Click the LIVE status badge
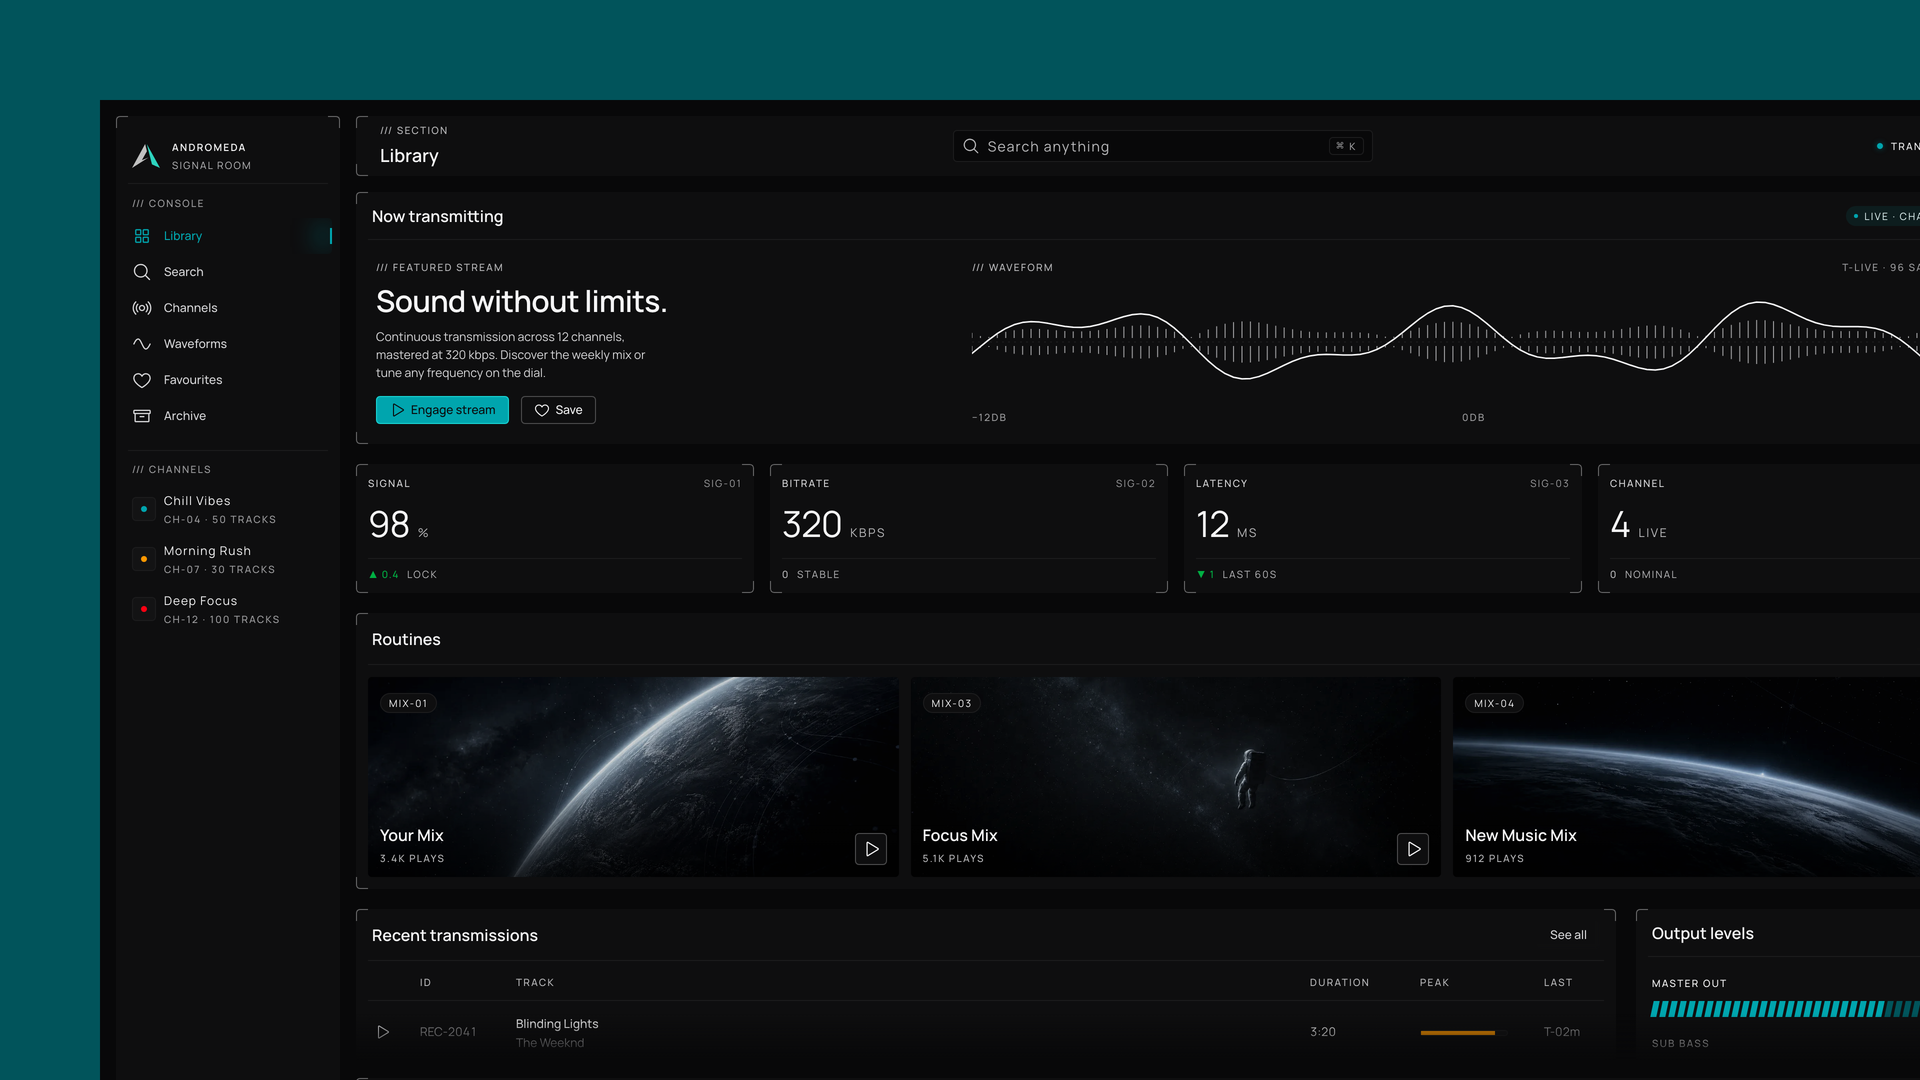 (x=1883, y=216)
